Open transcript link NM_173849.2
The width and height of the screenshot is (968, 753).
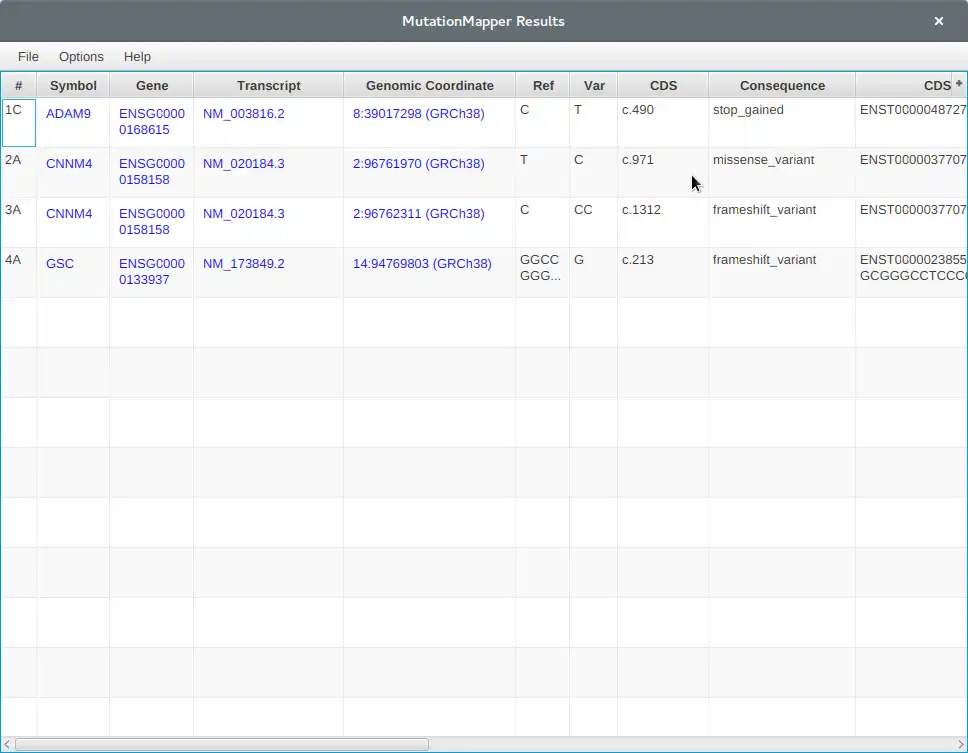(244, 264)
